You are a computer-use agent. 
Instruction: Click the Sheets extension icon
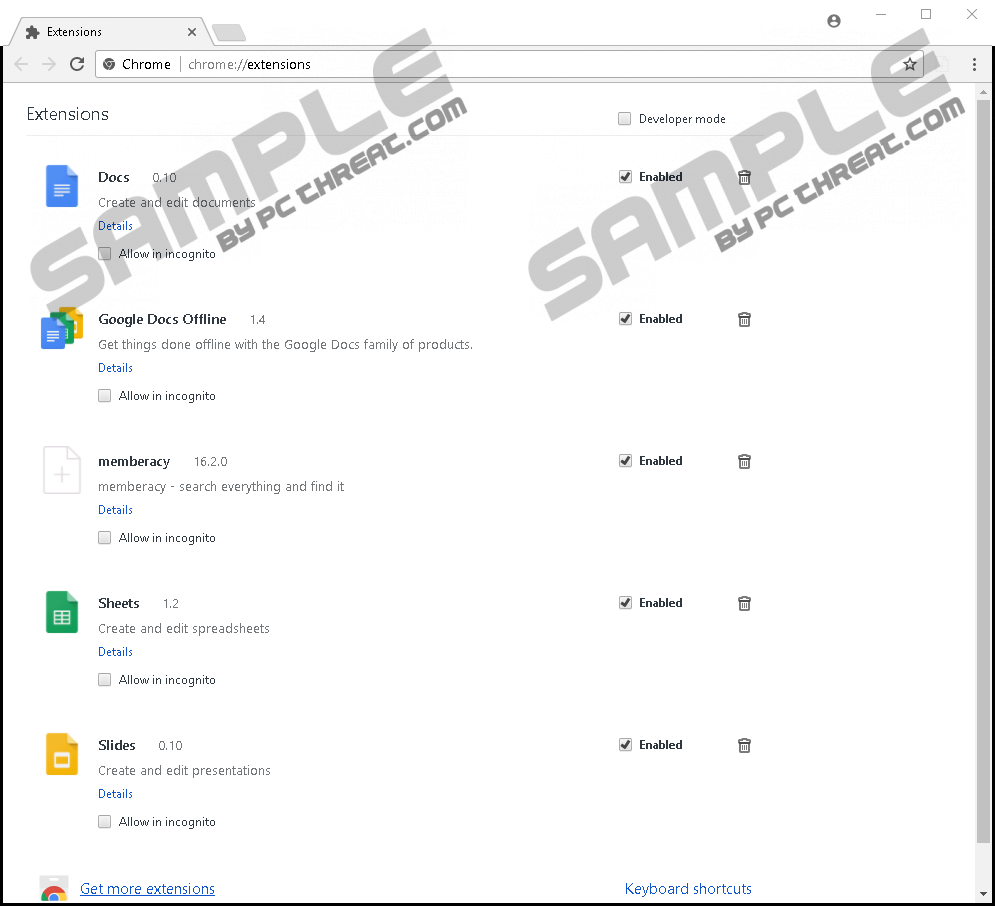pyautogui.click(x=62, y=612)
